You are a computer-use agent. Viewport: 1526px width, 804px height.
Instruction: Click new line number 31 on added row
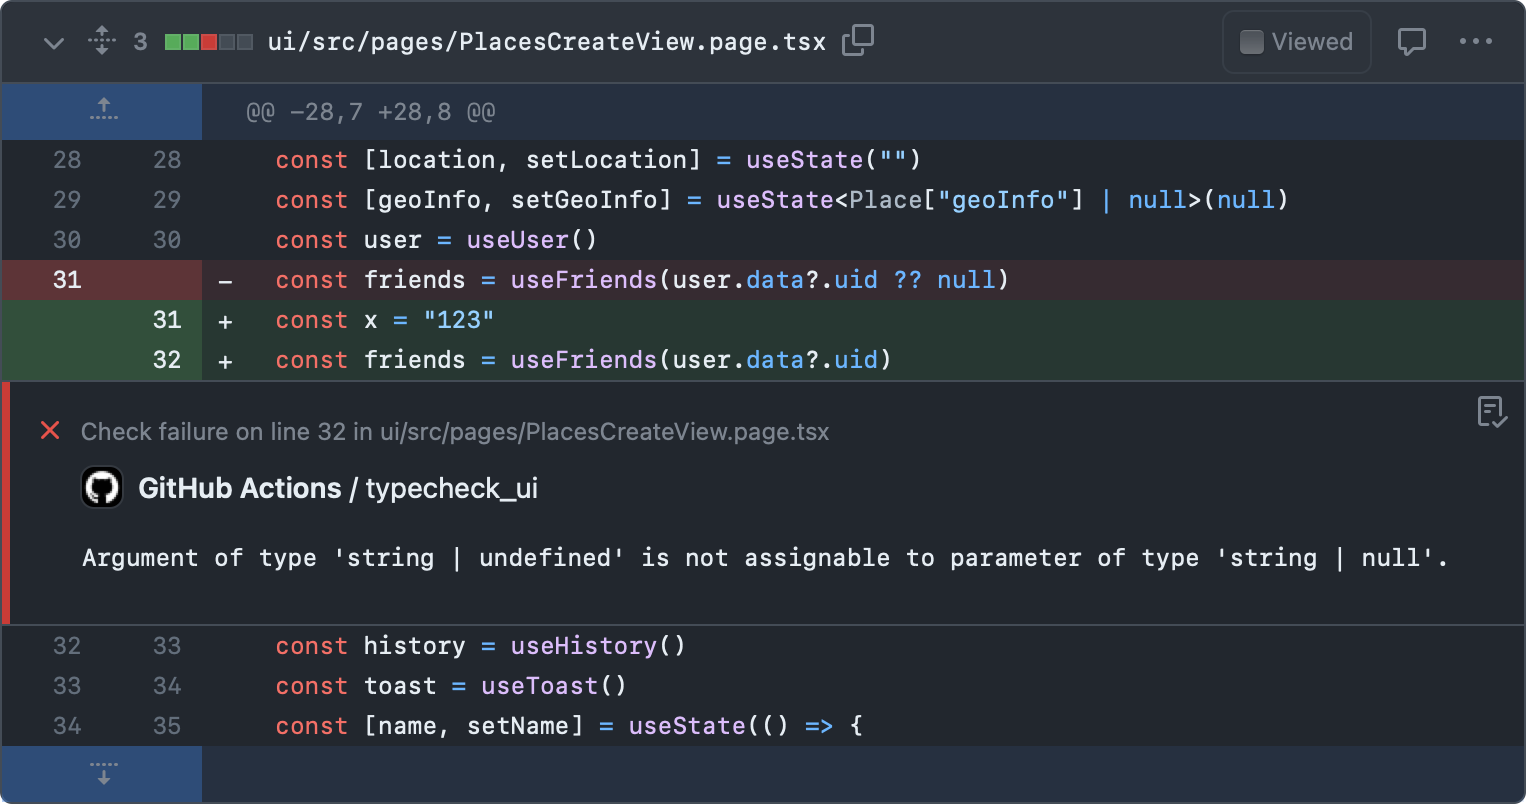pyautogui.click(x=167, y=320)
